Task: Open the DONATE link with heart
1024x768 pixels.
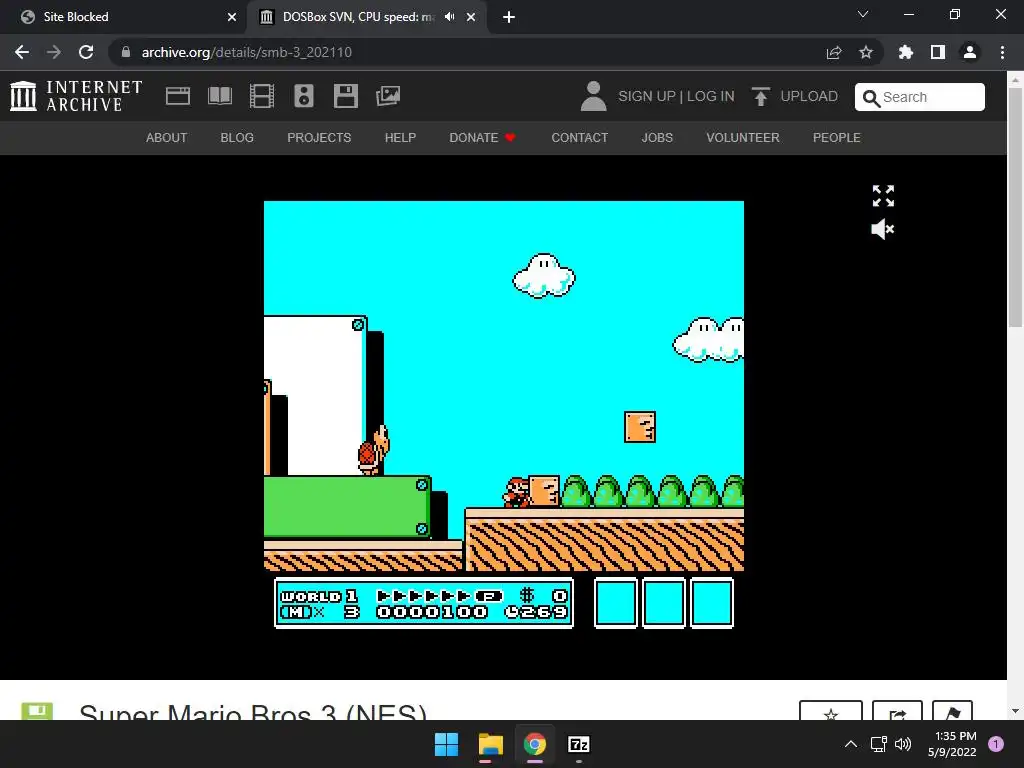Action: click(483, 138)
